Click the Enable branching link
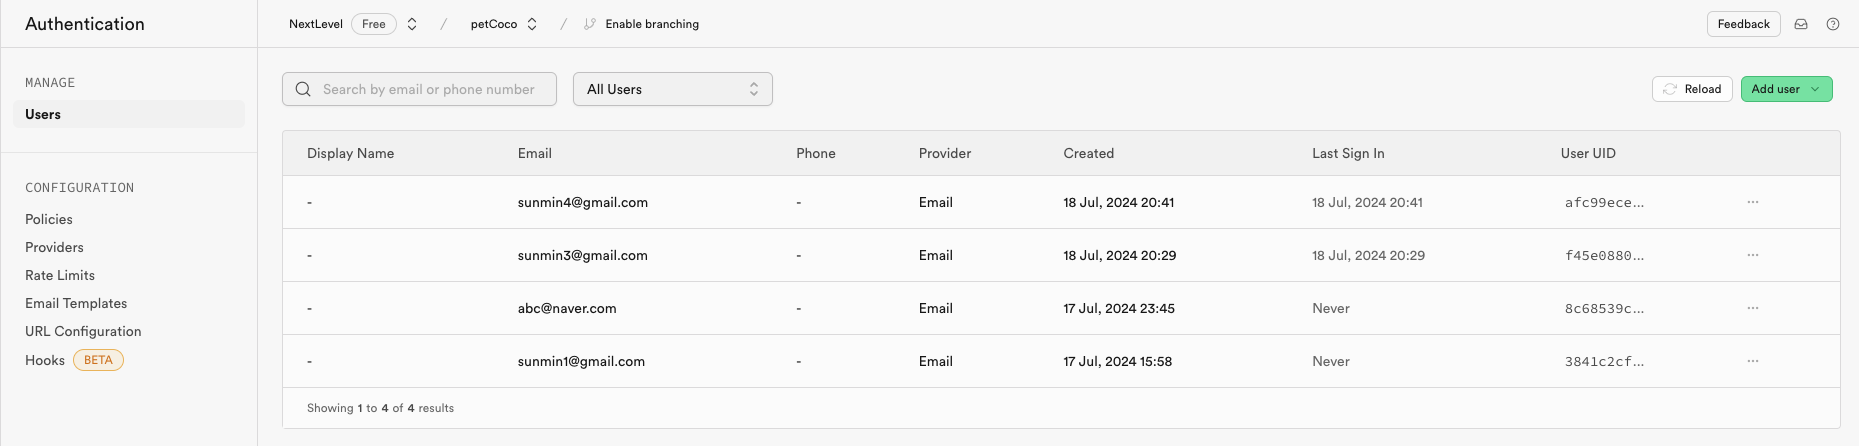 [652, 24]
